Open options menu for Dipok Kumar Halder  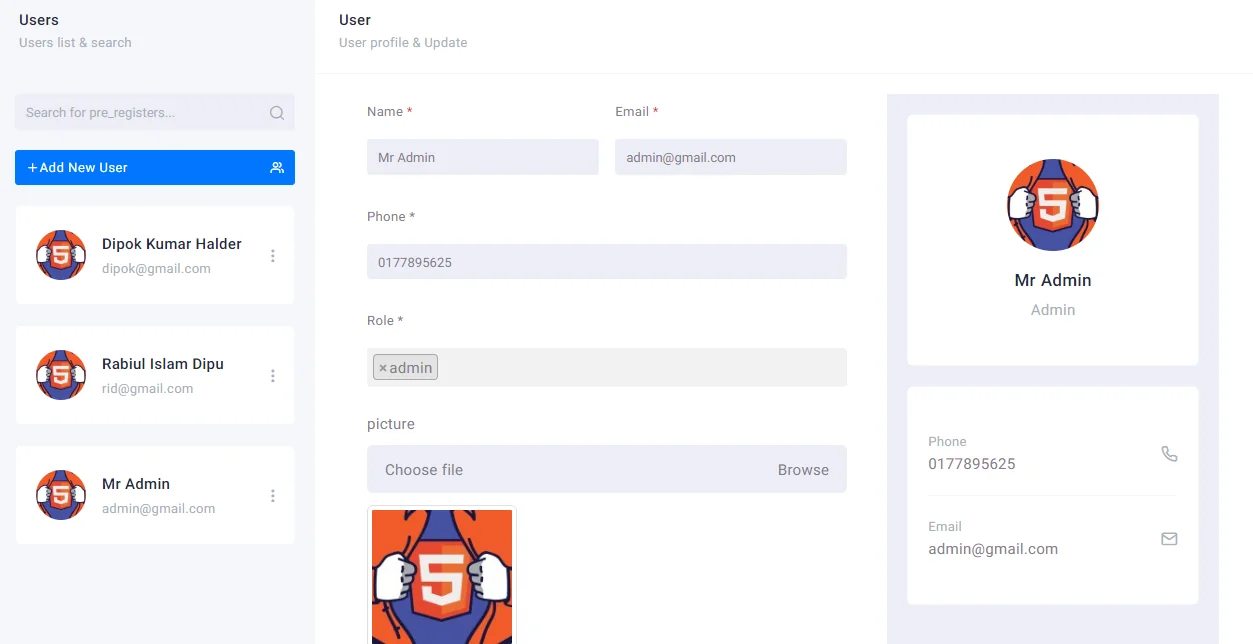tap(273, 256)
